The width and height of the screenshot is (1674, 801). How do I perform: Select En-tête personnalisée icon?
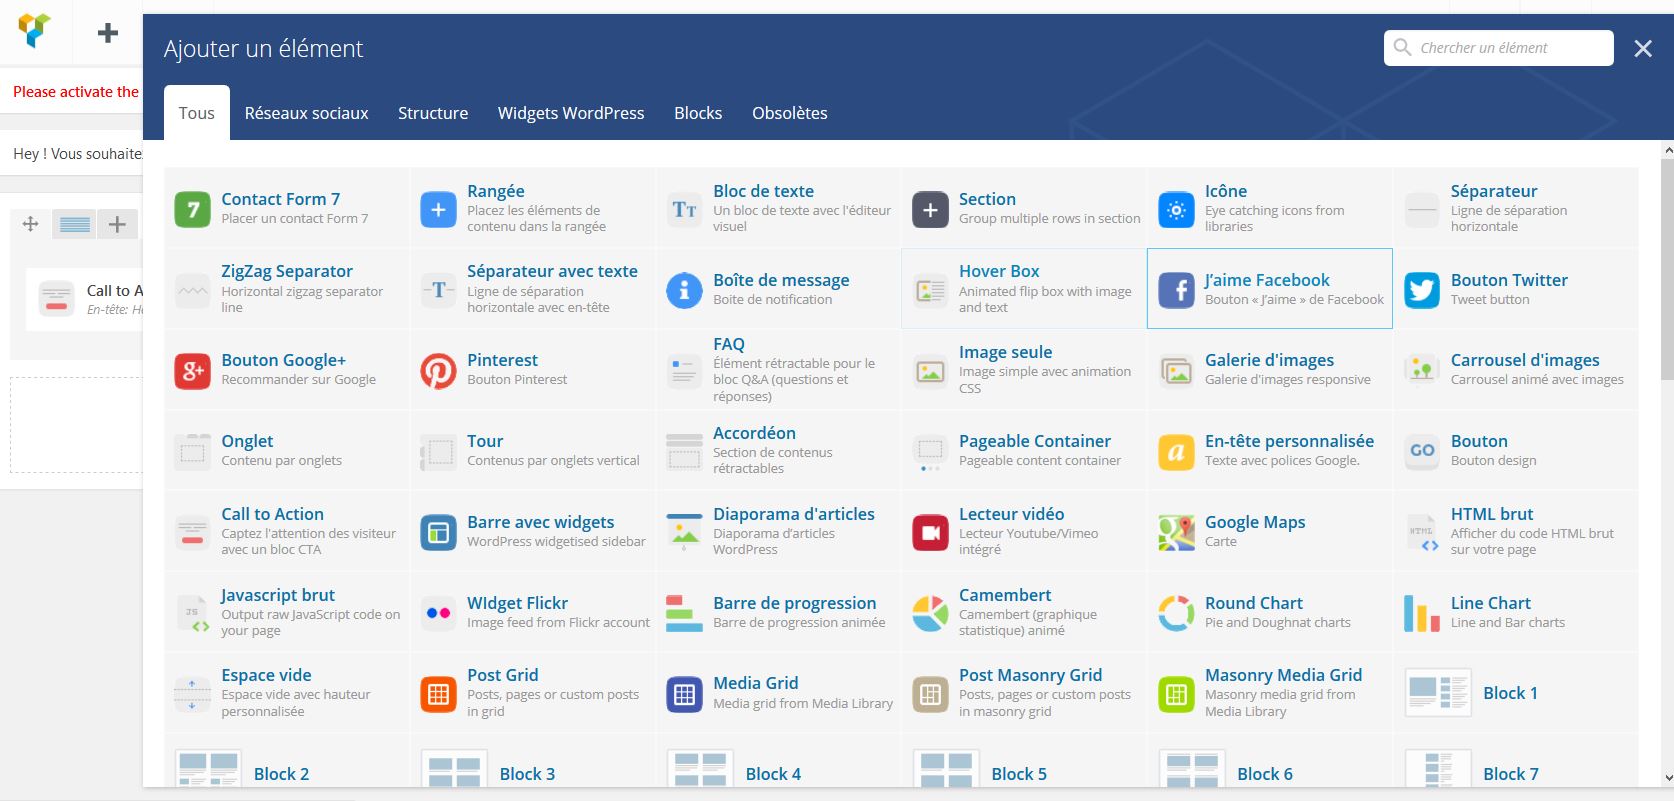[x=1176, y=452]
